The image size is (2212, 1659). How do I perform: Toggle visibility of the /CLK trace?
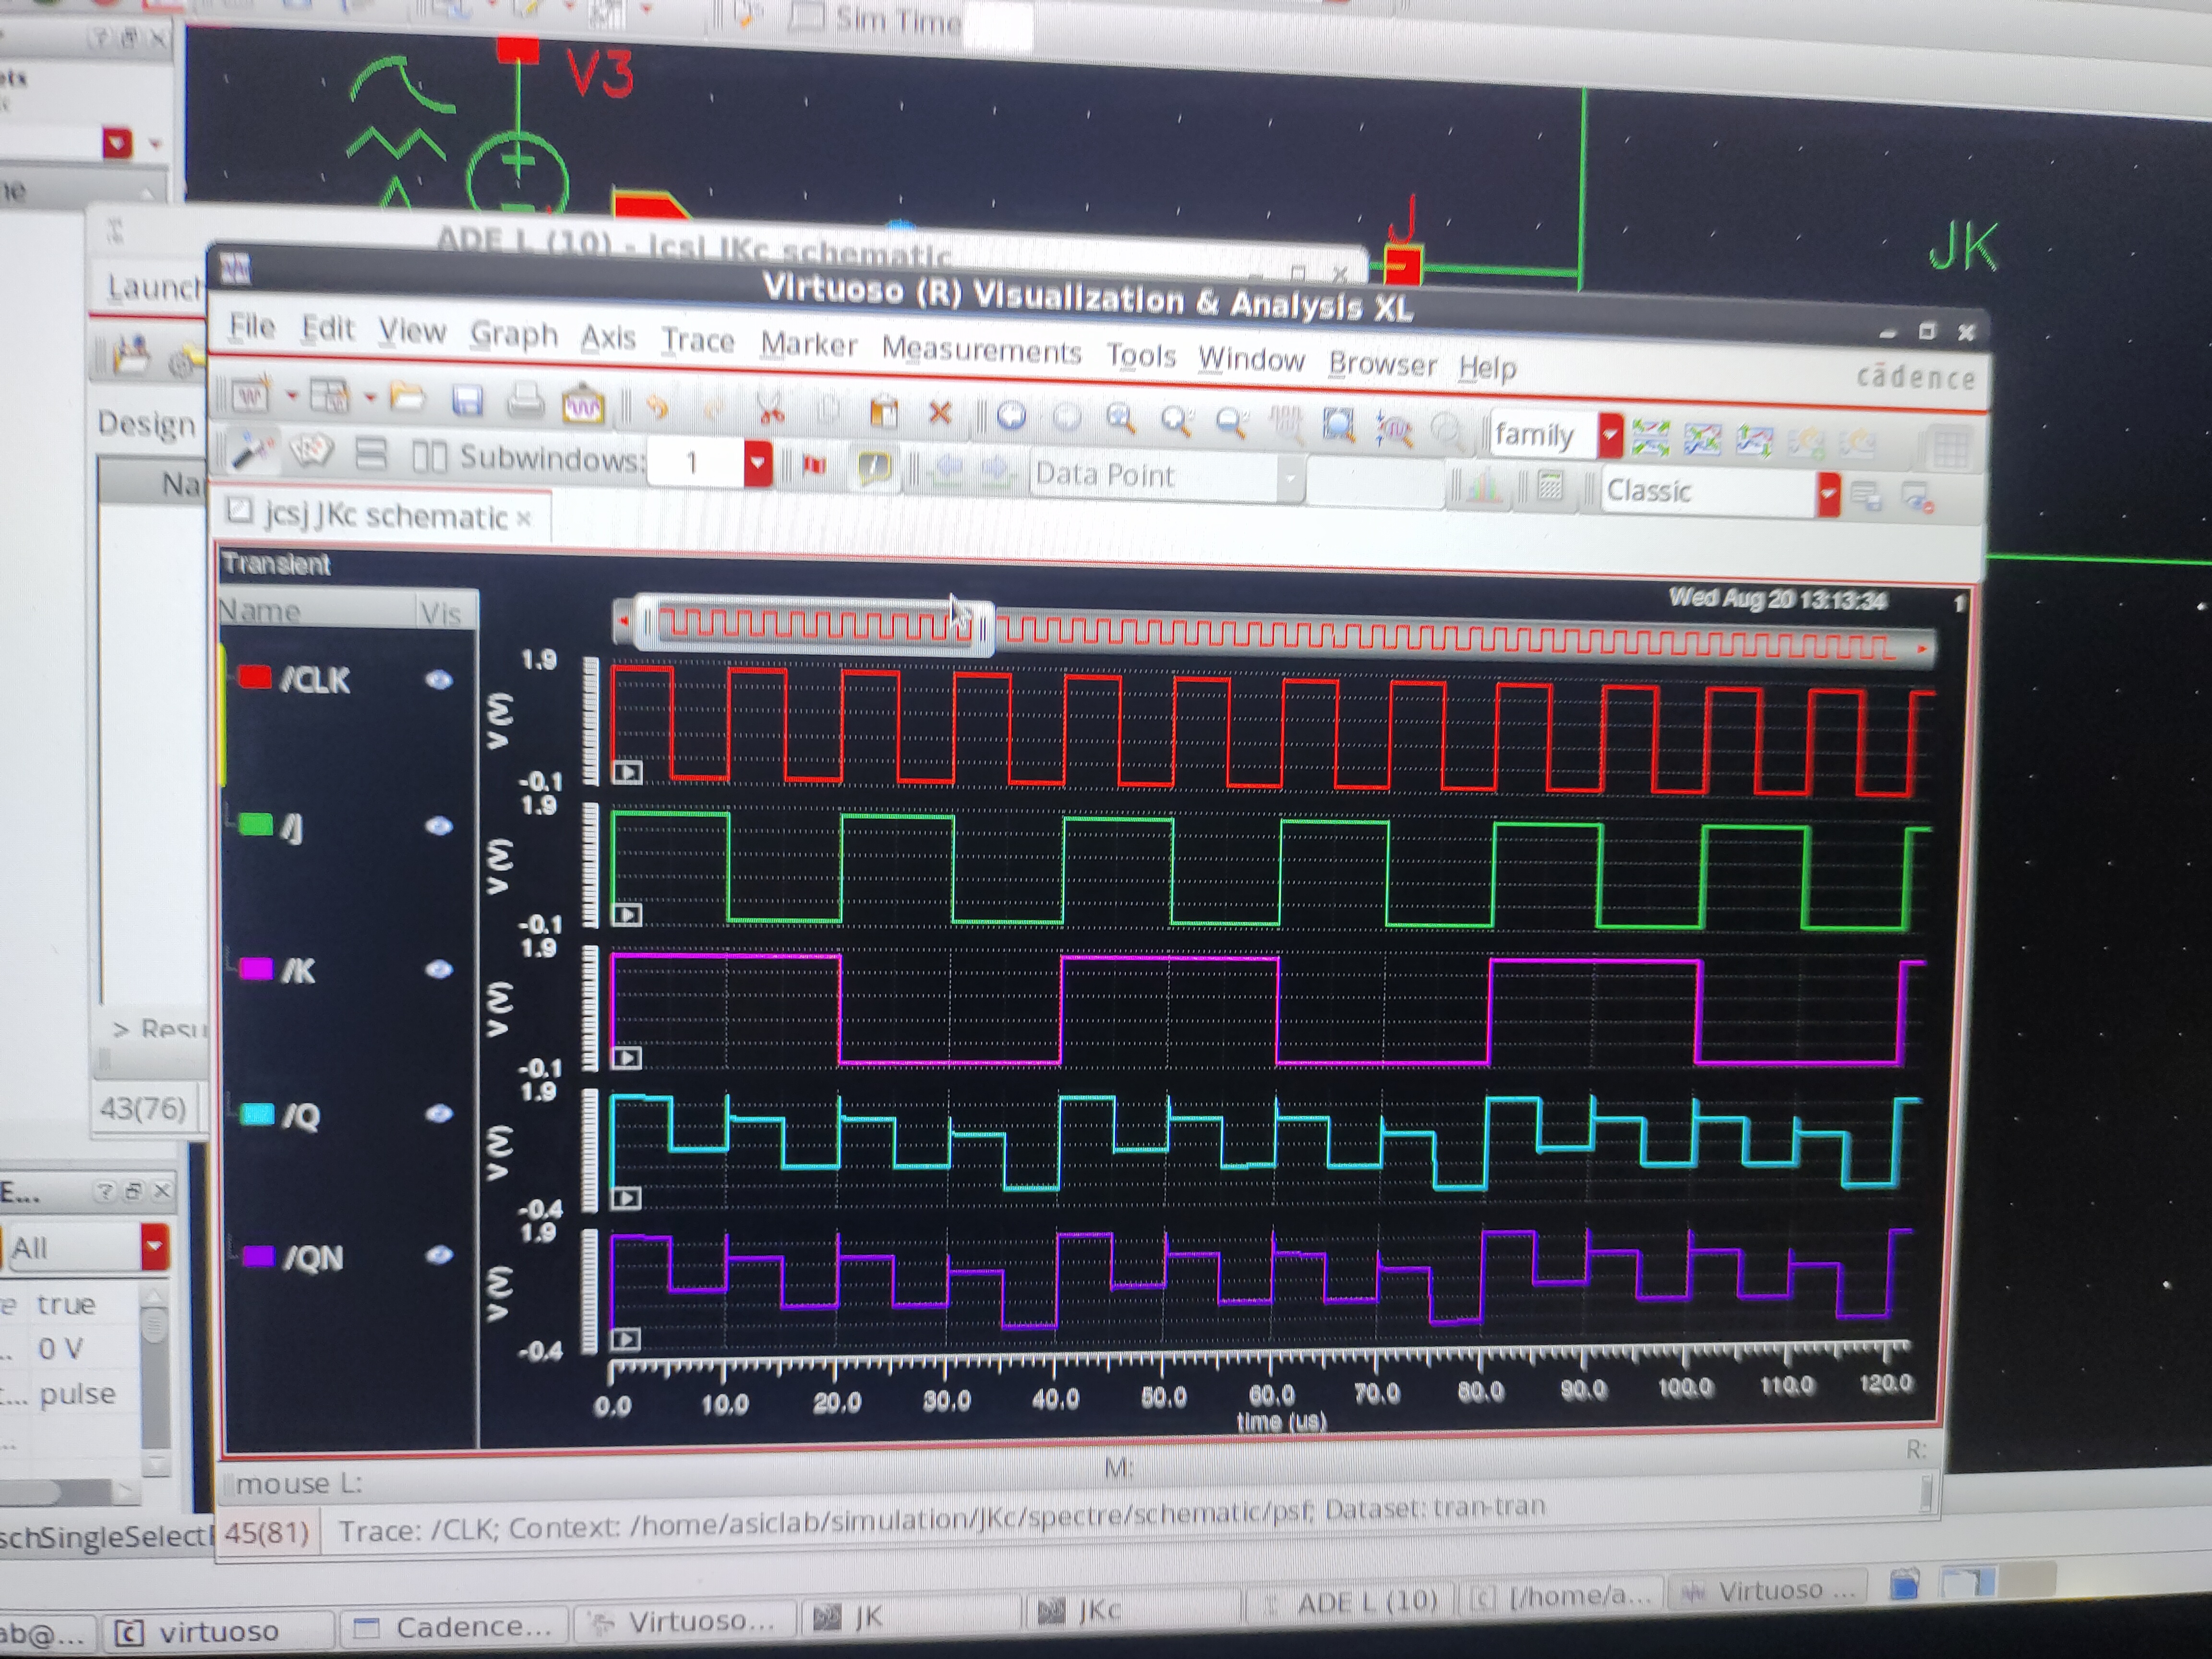[439, 680]
